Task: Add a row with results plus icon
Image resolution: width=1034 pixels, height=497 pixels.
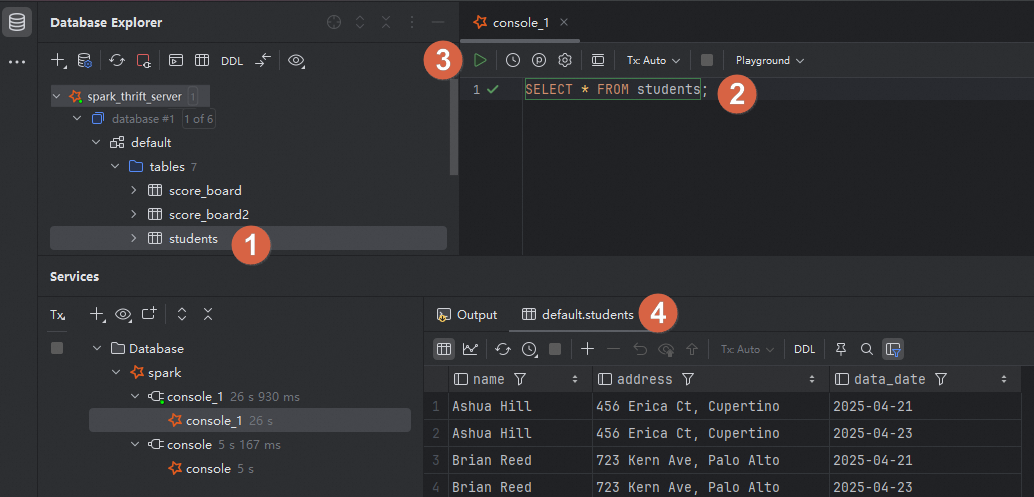Action: 587,349
